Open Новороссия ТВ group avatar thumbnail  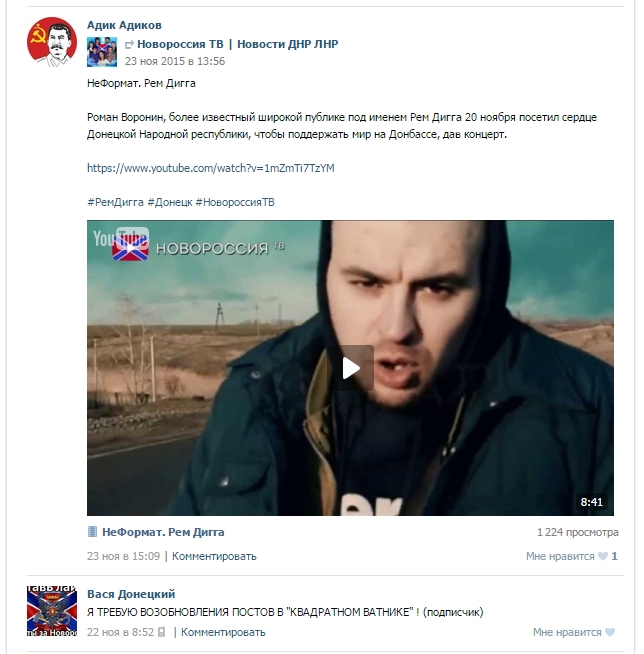click(x=102, y=52)
